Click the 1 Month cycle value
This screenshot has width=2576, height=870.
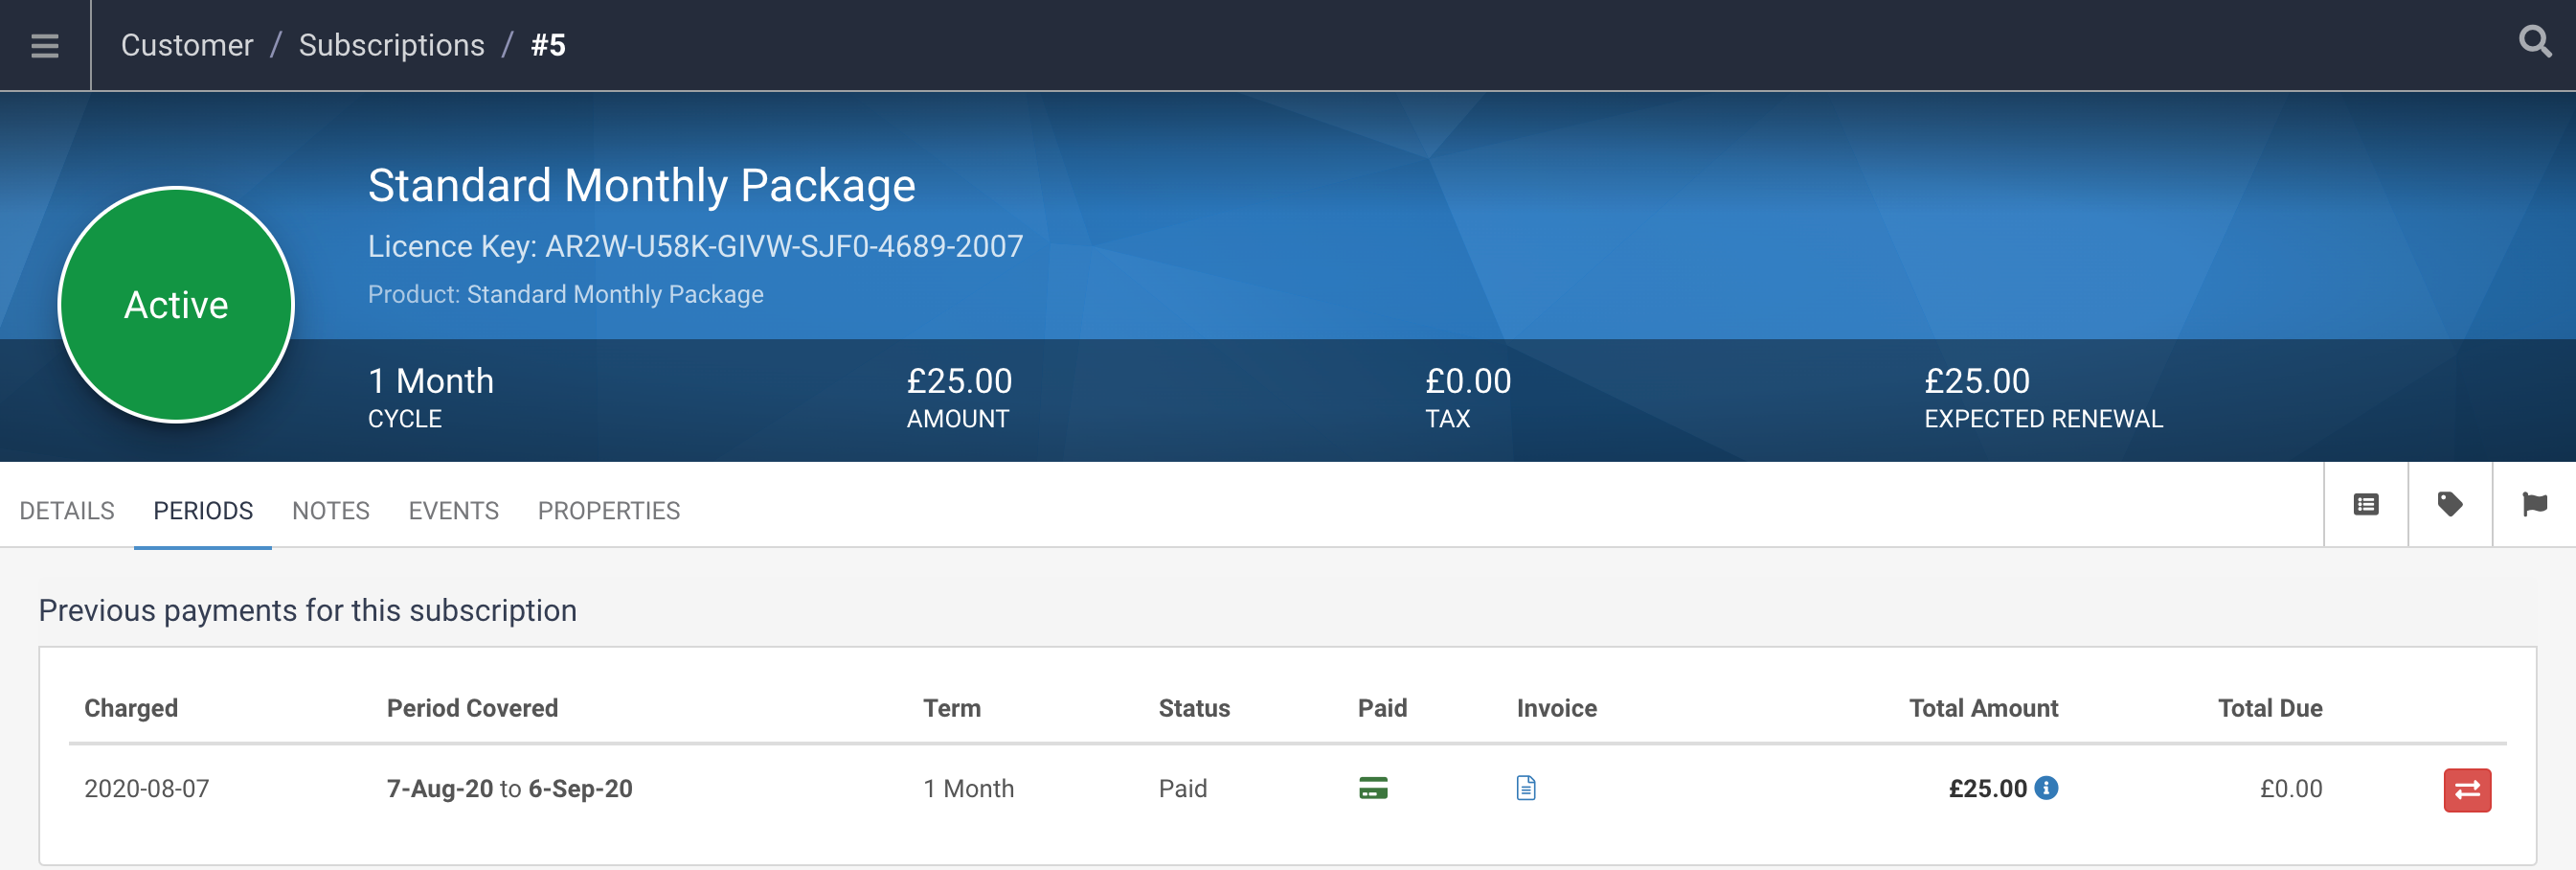[431, 381]
